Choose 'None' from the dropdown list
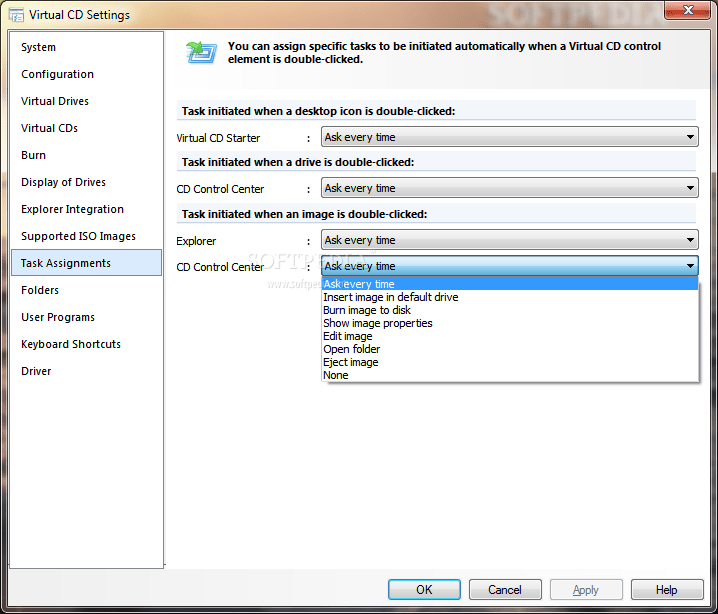 coord(510,375)
